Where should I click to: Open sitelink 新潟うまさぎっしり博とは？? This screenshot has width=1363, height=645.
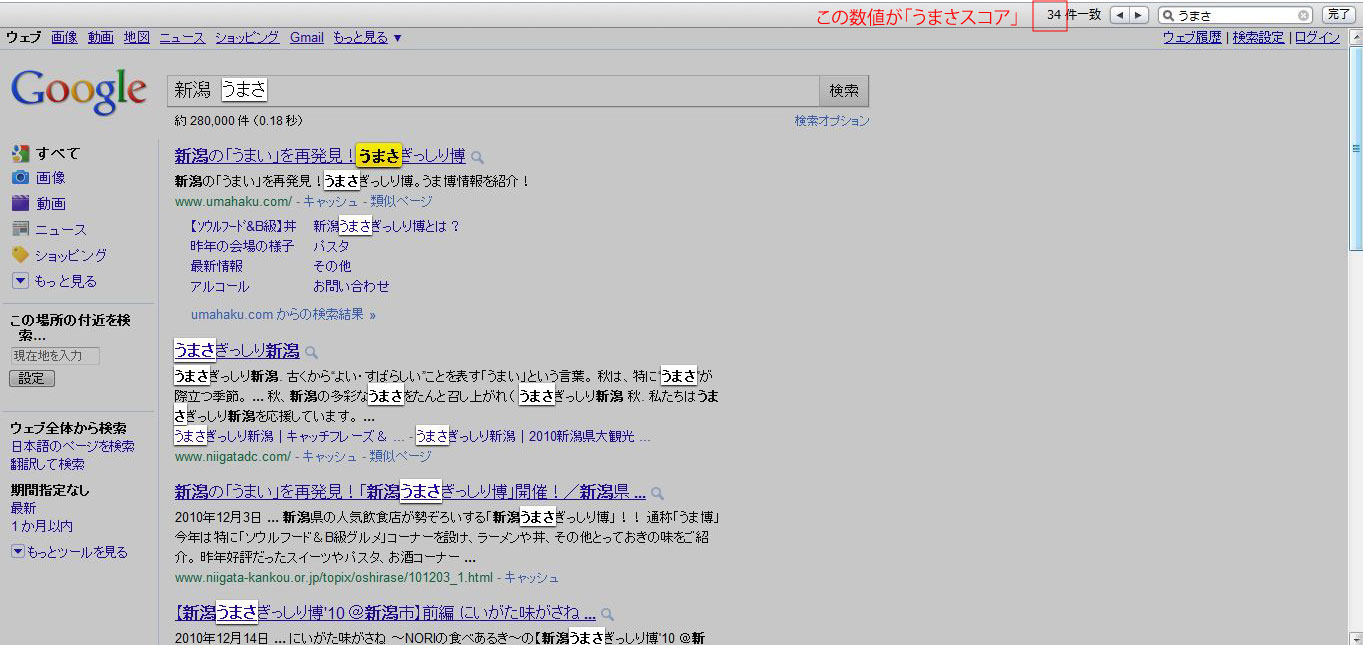[x=387, y=226]
